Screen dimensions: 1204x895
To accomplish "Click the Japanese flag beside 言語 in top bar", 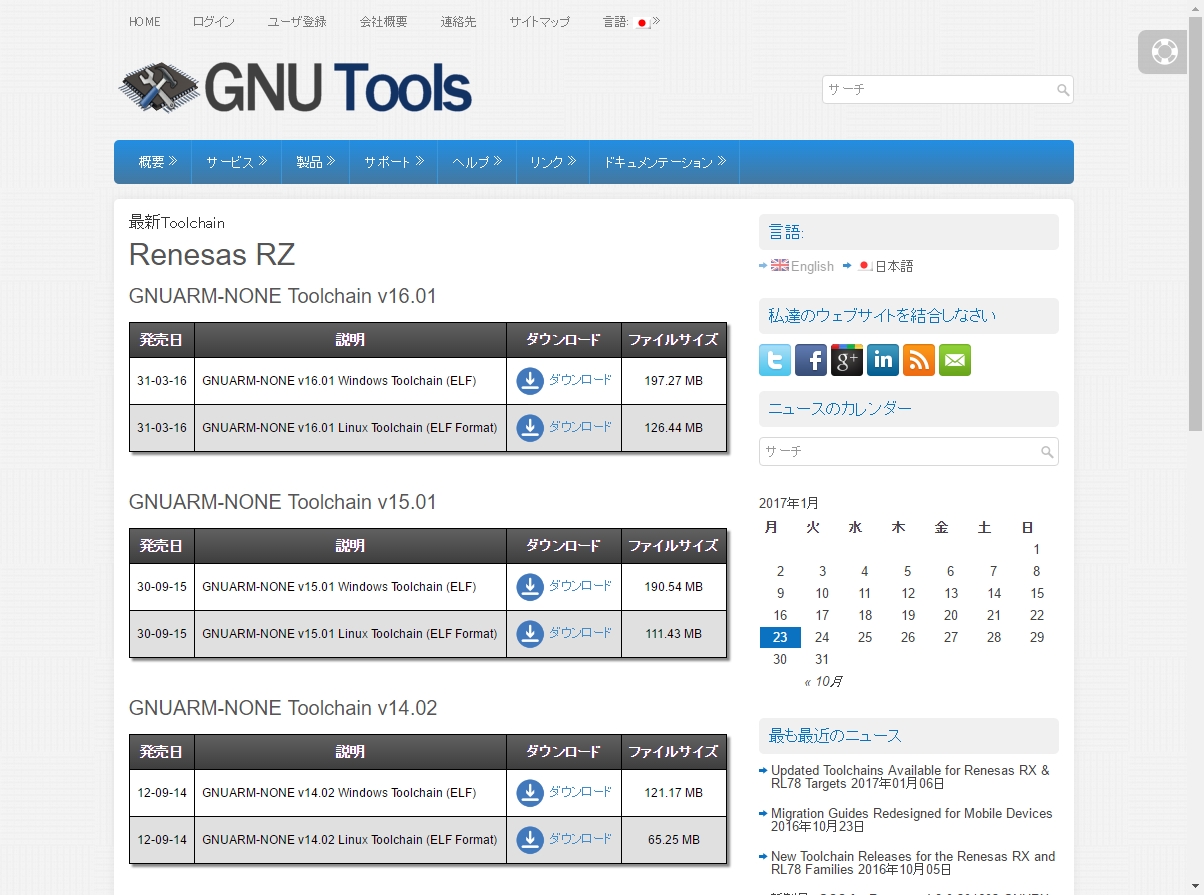I will 643,22.
